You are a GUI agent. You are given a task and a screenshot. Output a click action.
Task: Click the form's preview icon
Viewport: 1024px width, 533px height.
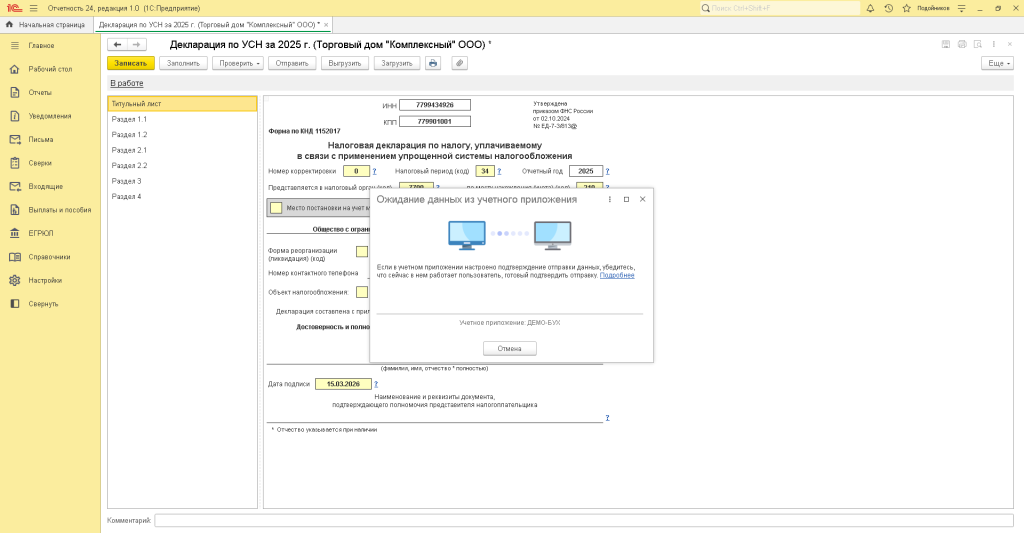click(978, 44)
